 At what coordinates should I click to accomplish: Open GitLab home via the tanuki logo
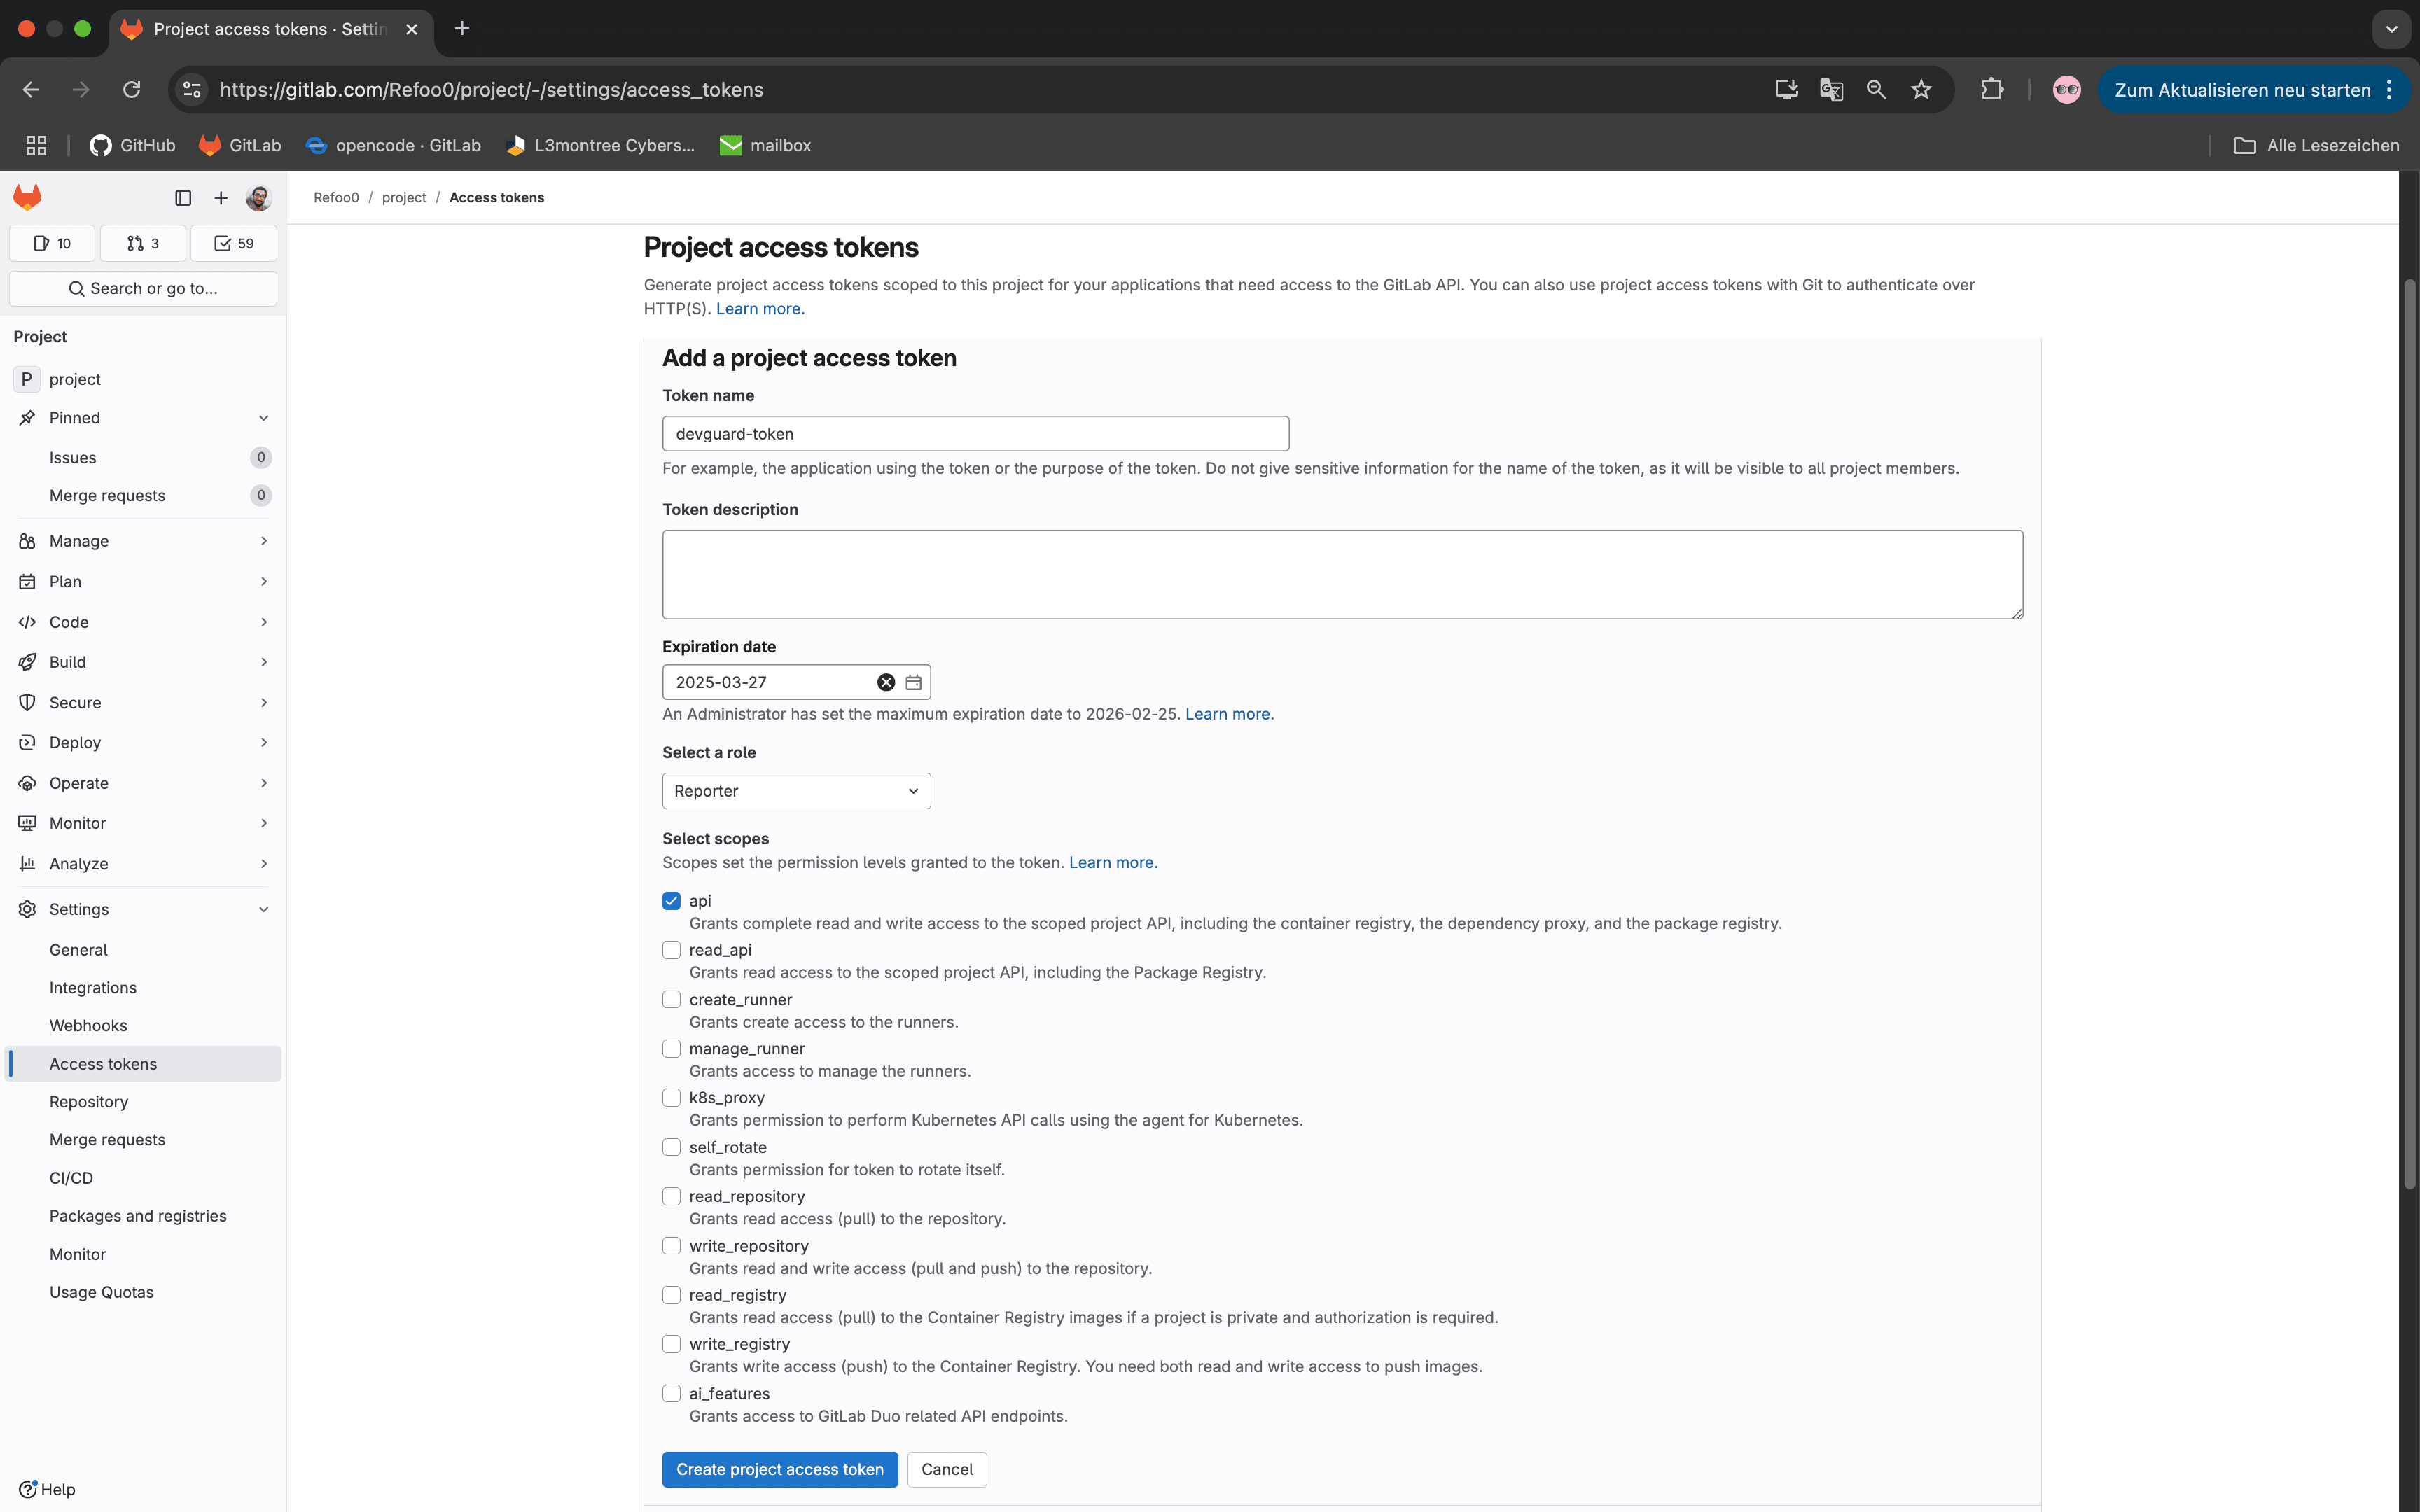[27, 197]
